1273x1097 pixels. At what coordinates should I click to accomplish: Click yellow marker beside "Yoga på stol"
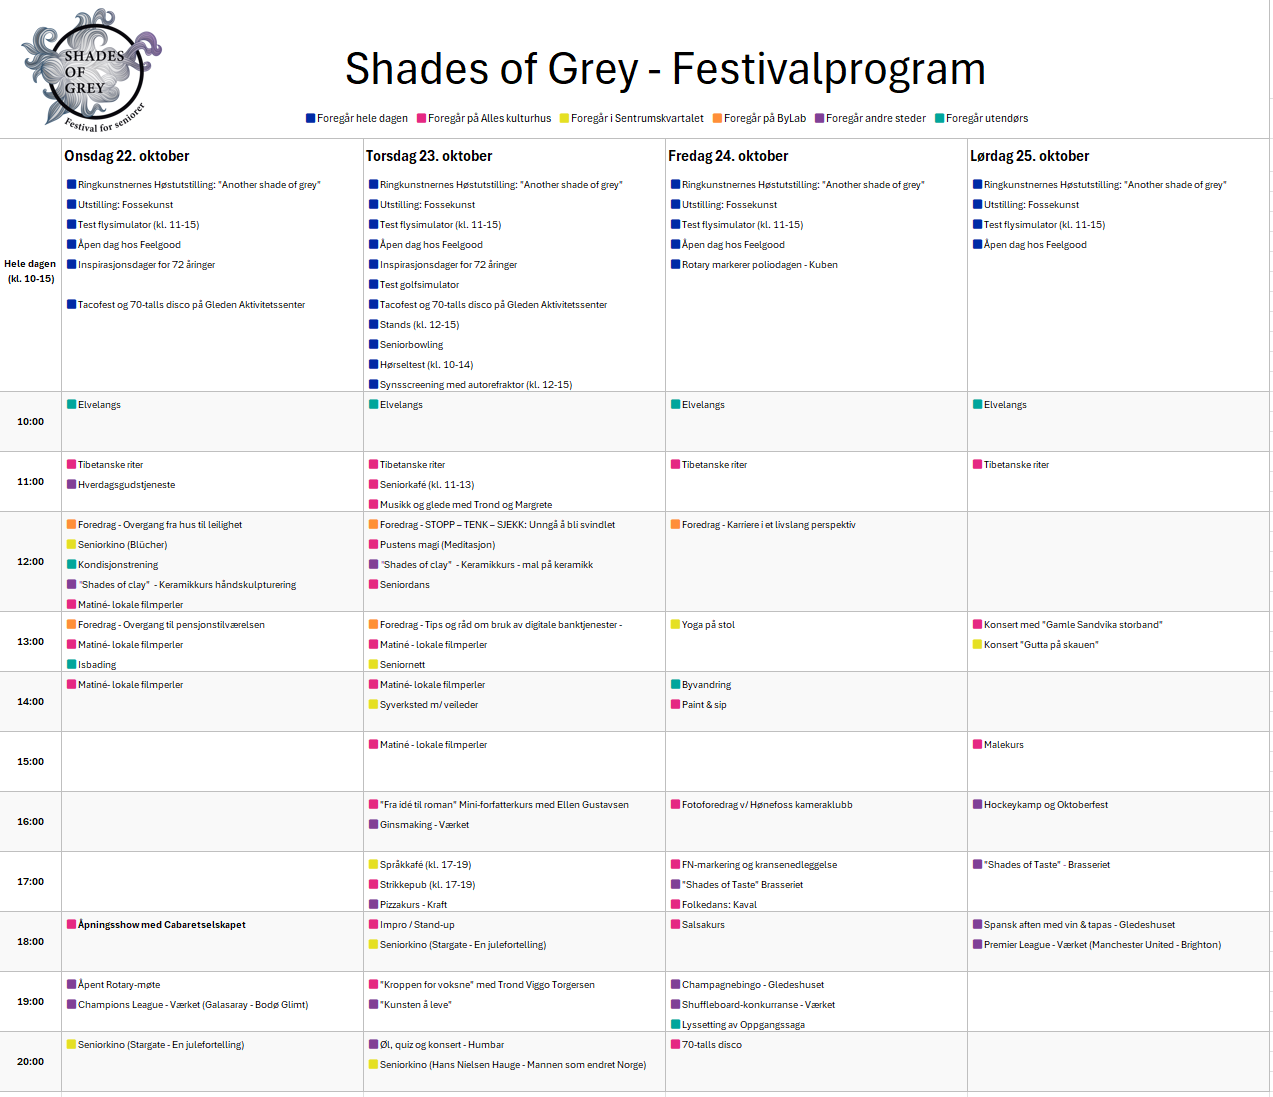click(x=675, y=624)
